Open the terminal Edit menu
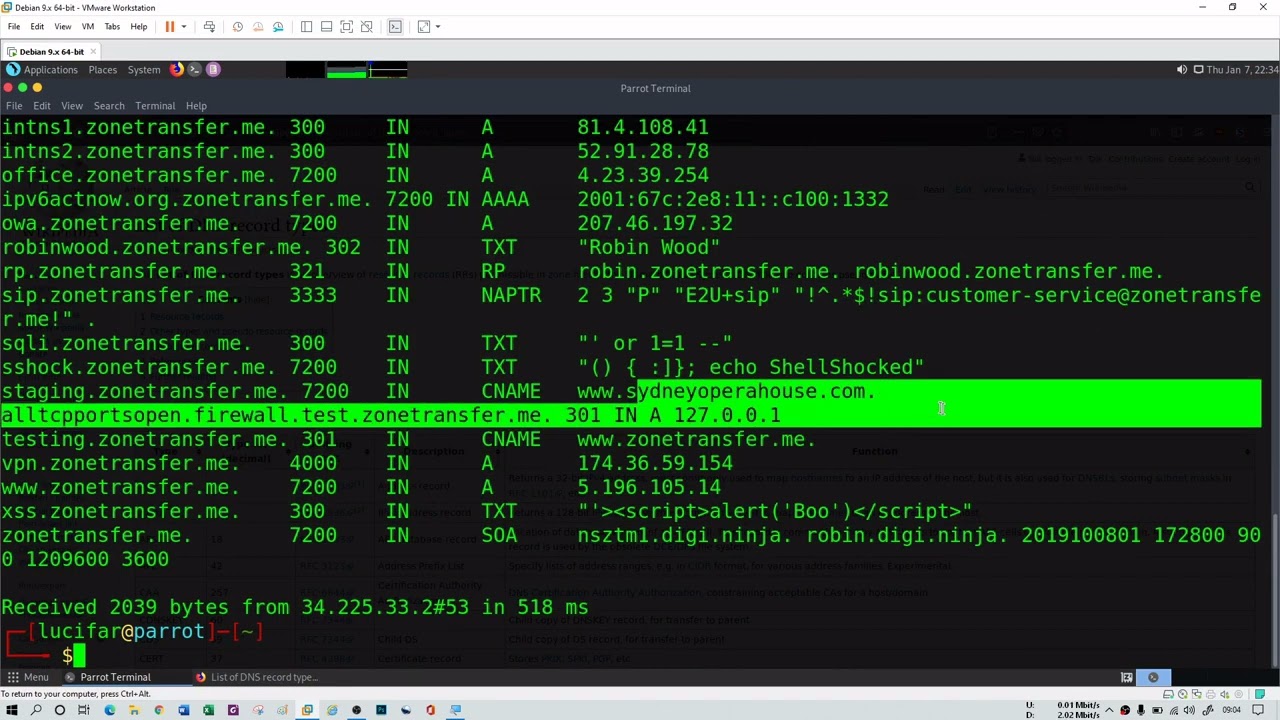 (42, 105)
